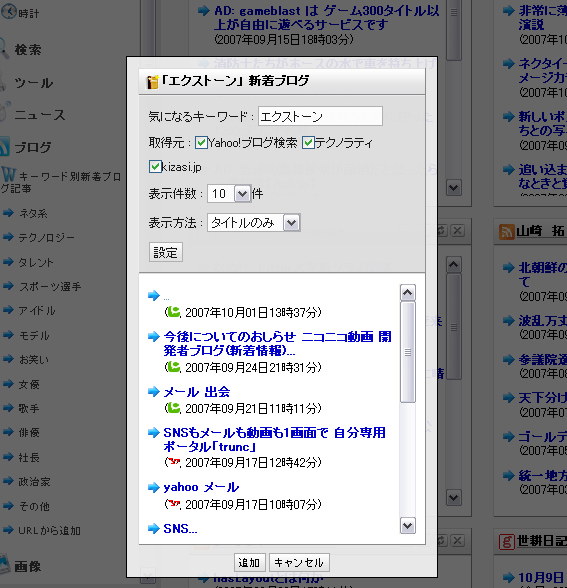
Task: Open the yahoo メール blog link
Action: (x=201, y=487)
